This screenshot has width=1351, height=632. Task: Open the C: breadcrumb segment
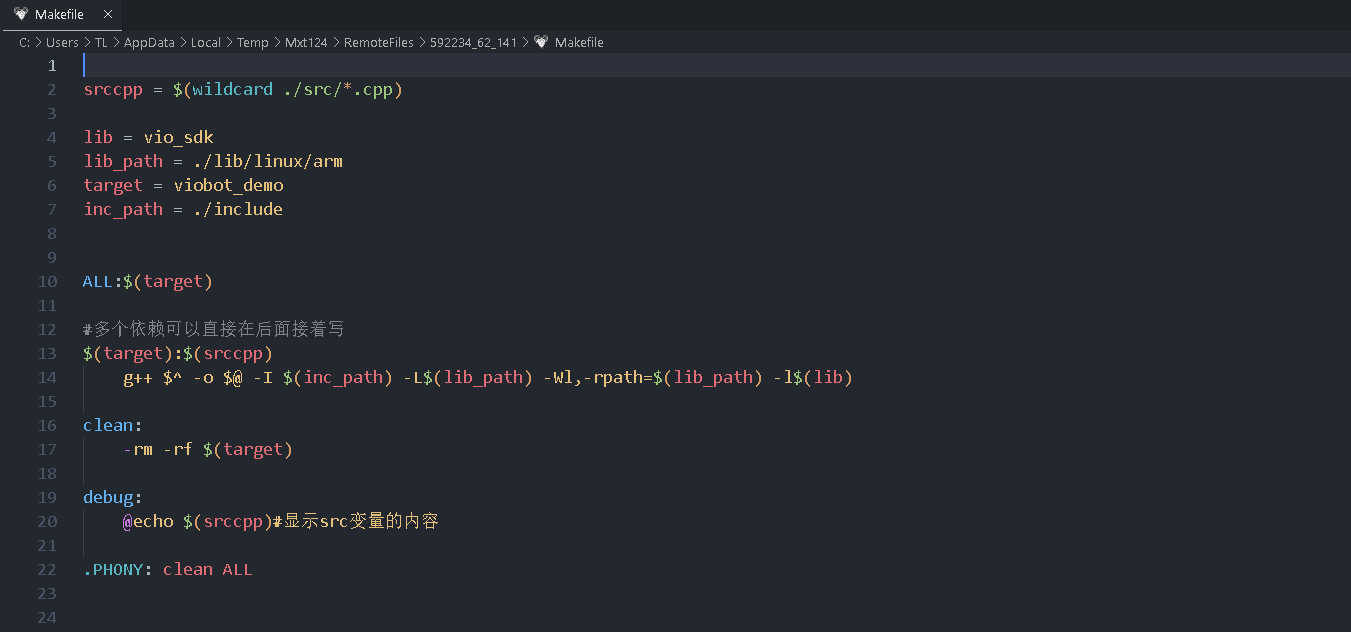[x=24, y=43]
